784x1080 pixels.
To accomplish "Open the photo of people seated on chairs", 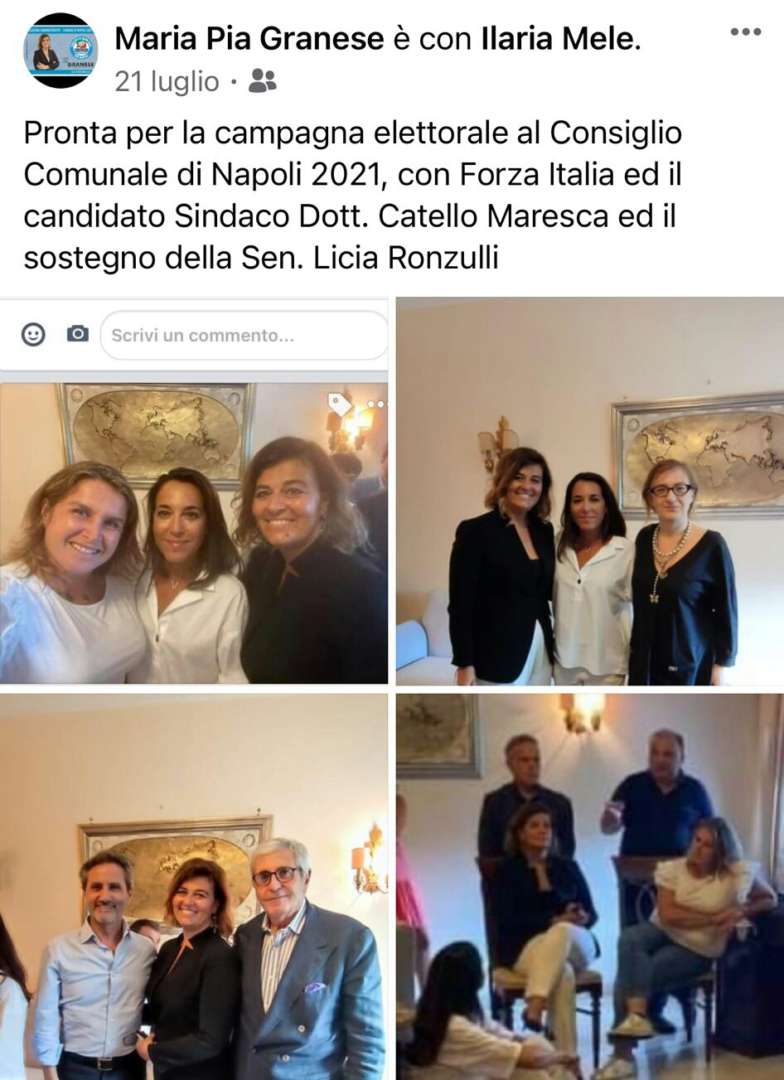I will coord(590,887).
